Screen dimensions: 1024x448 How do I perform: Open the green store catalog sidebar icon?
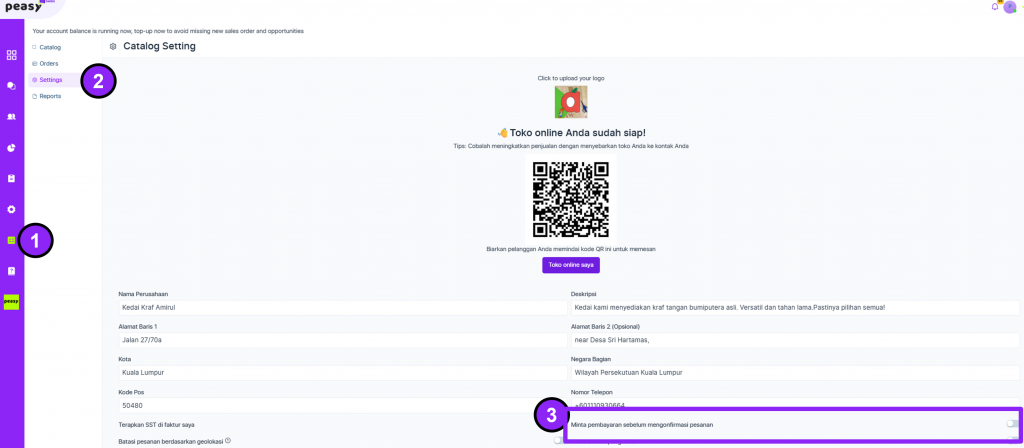tap(11, 240)
